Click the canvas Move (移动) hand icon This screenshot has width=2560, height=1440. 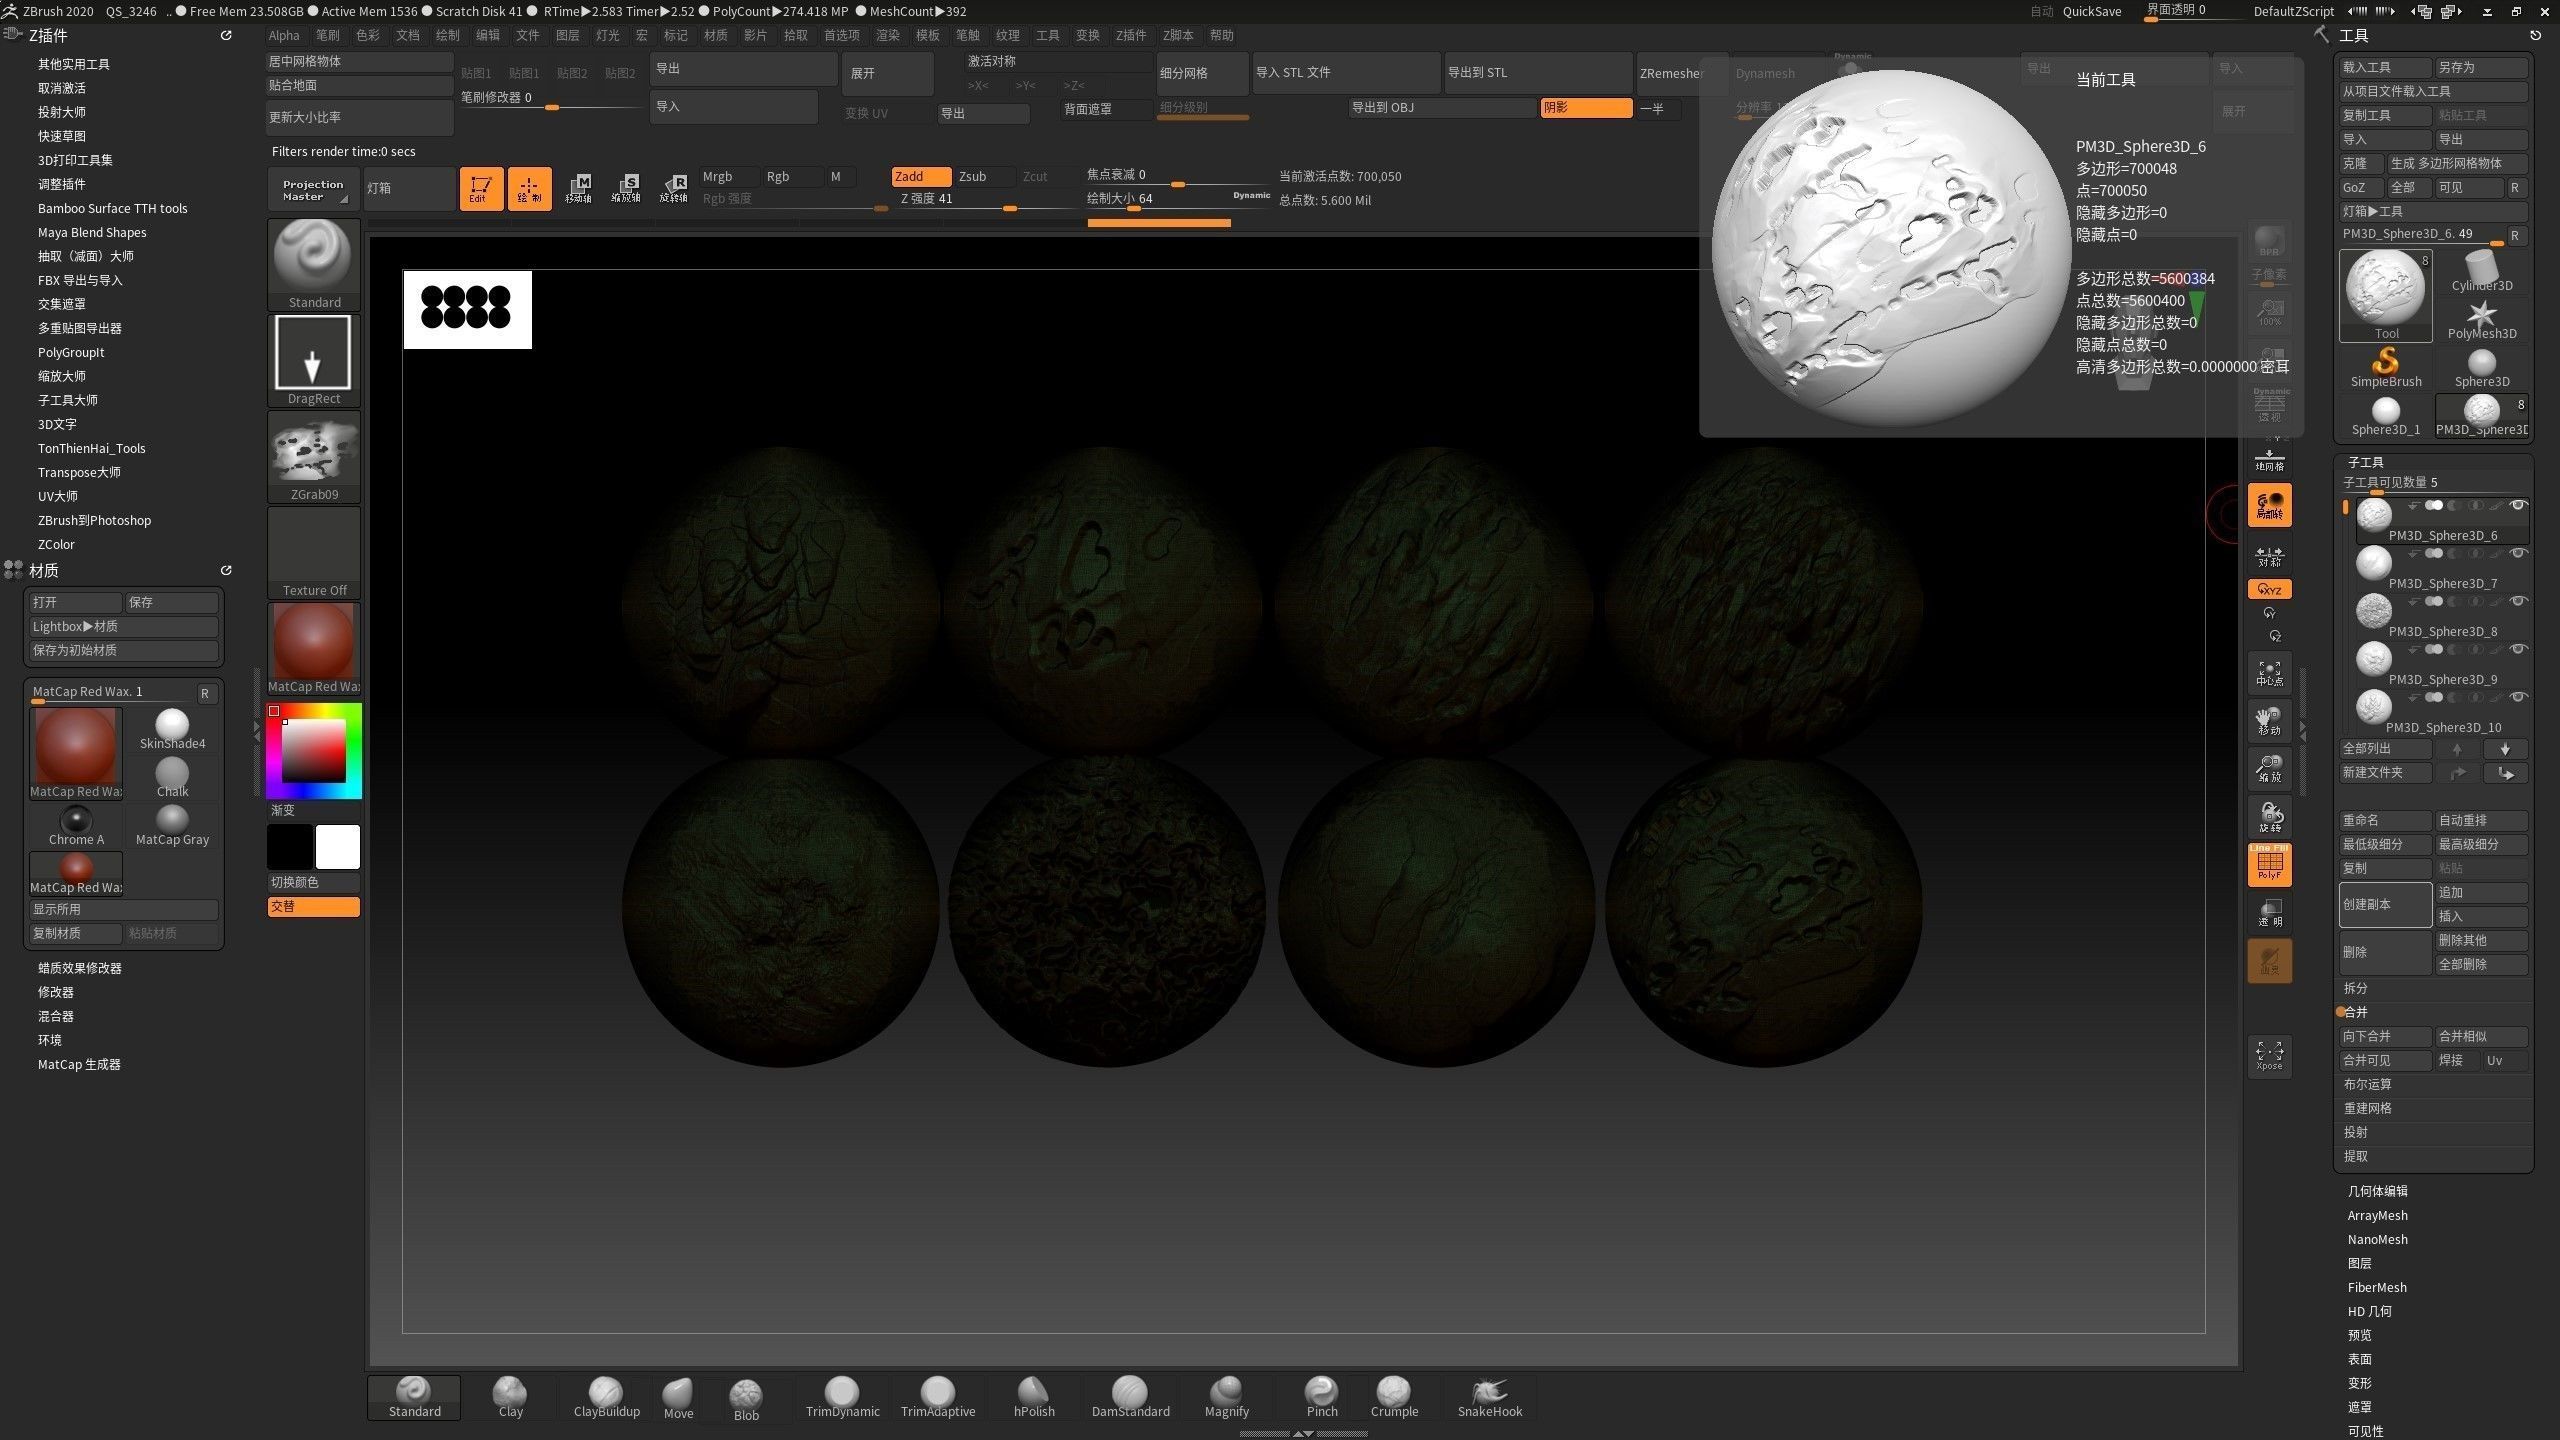pos(2269,721)
